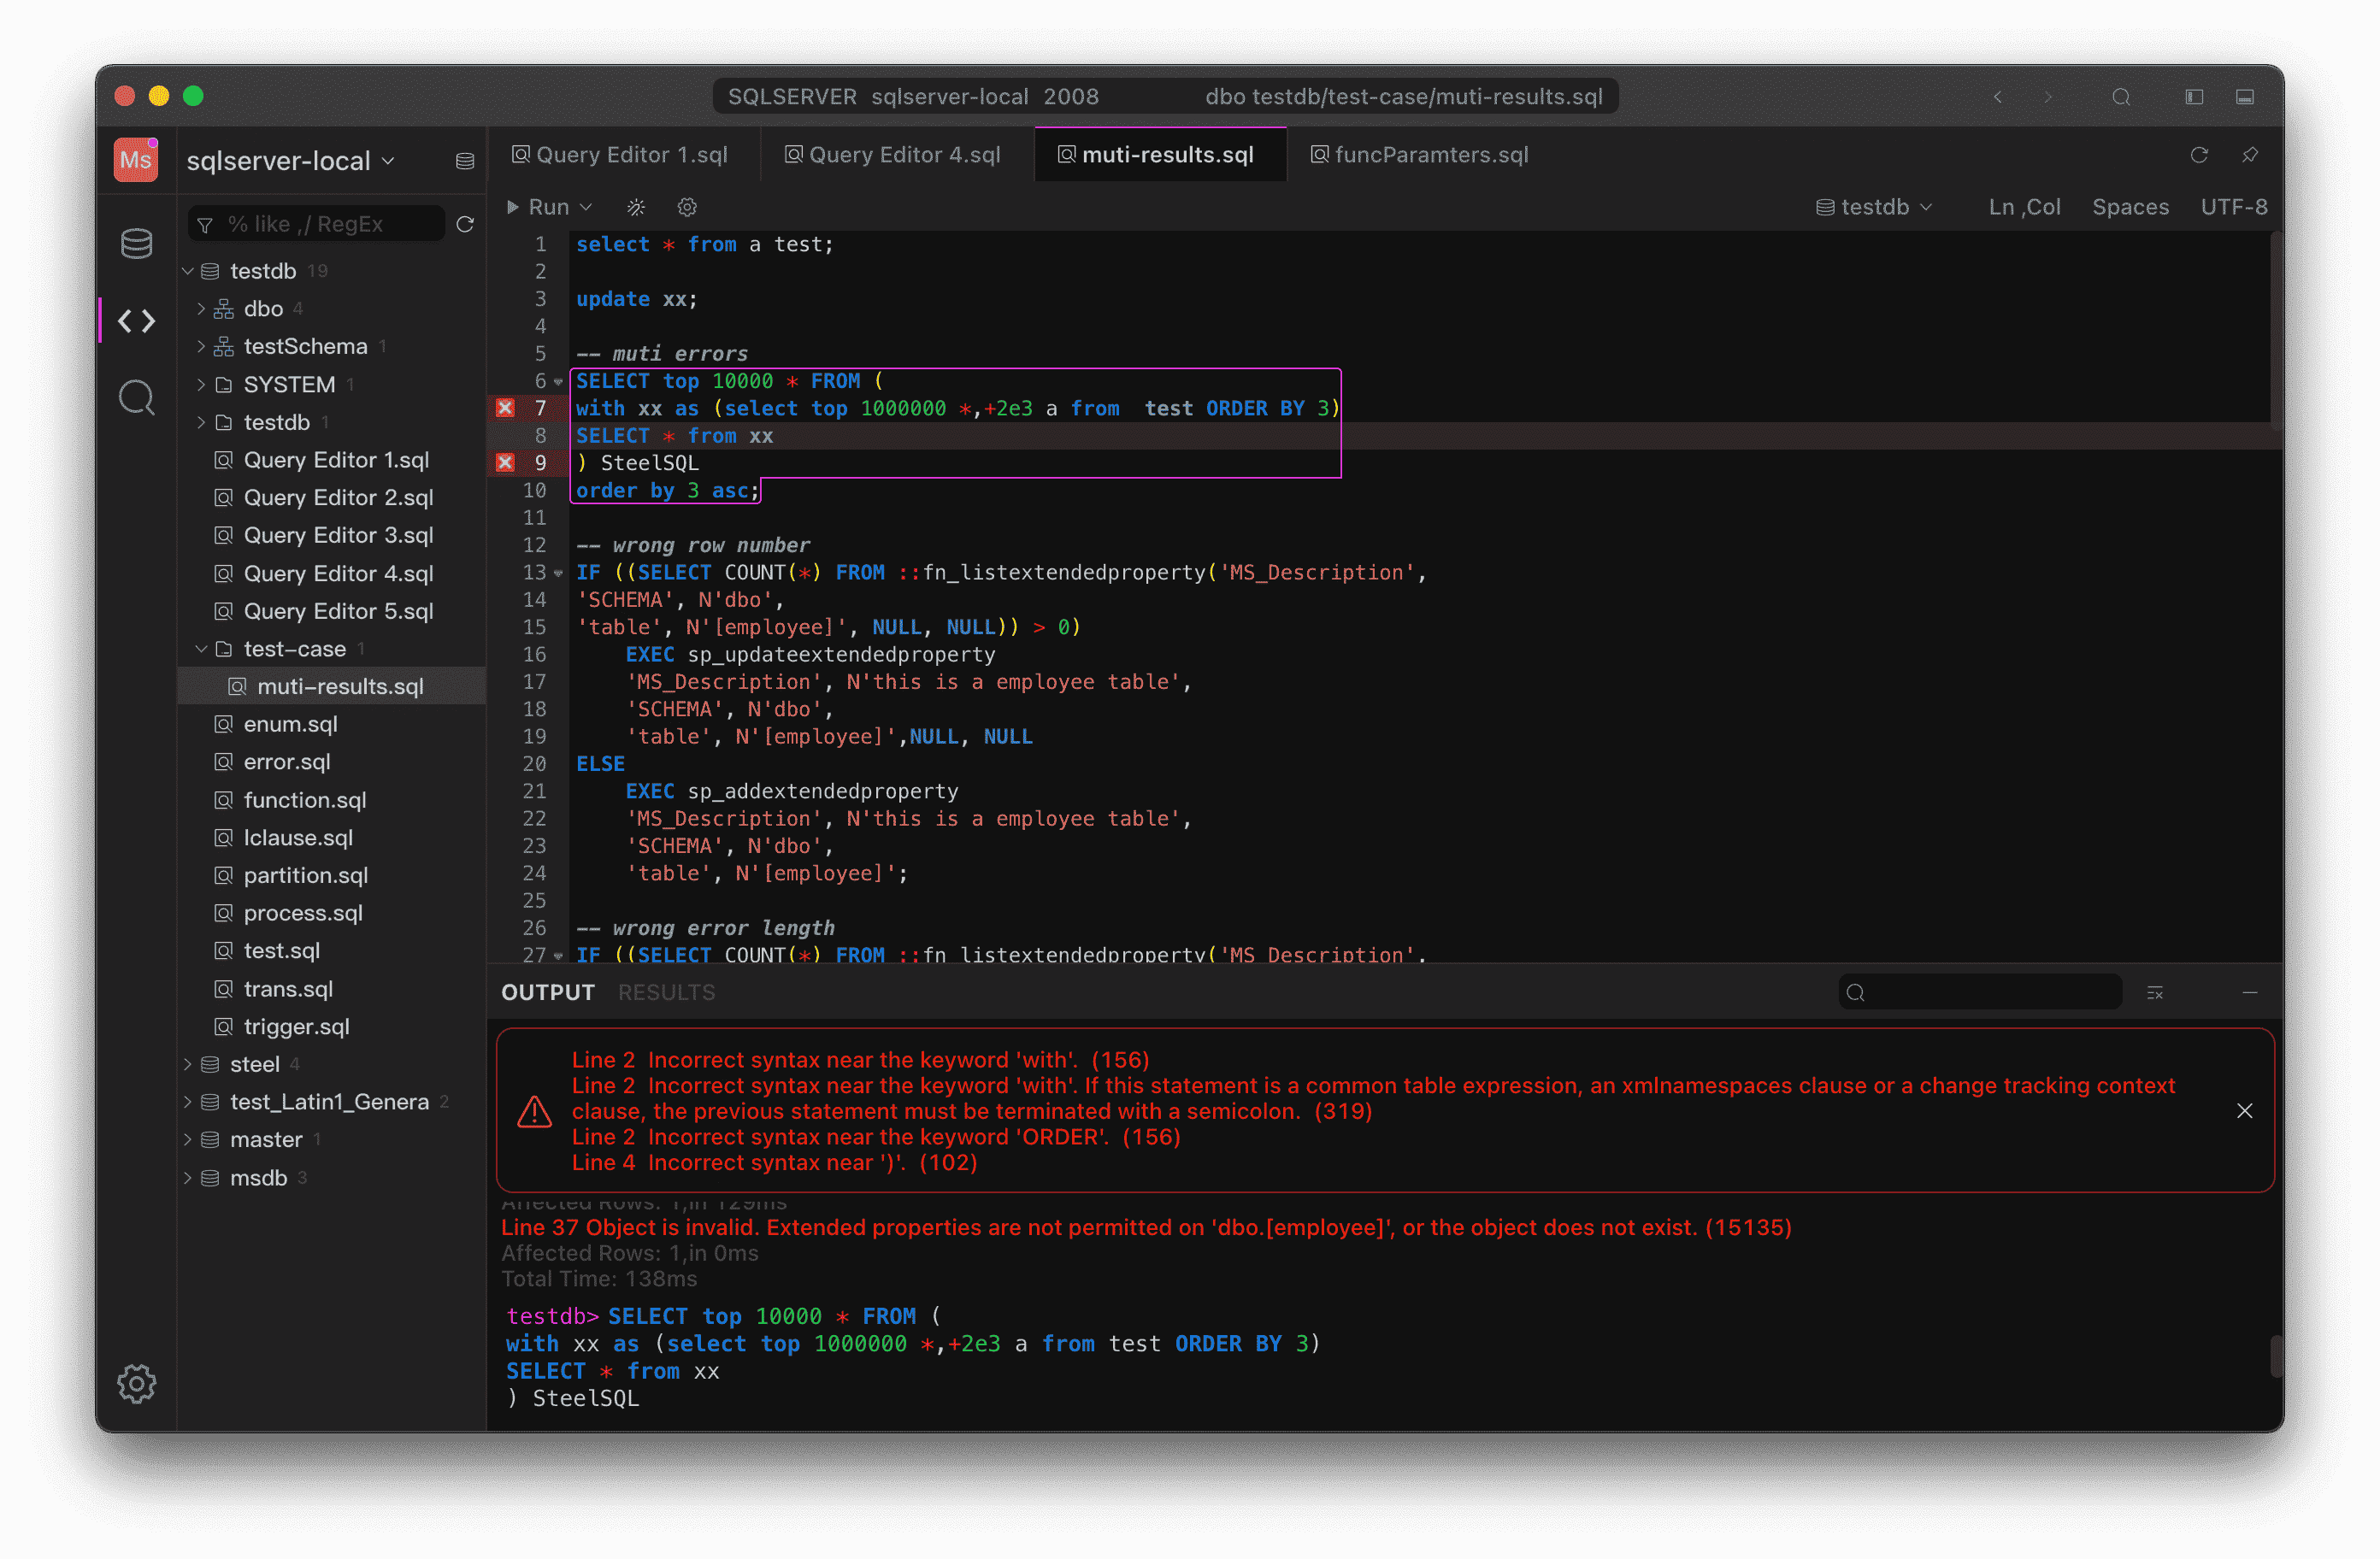Switch to code view via the angle-brackets icon
Viewport: 2380px width, 1559px height.
pyautogui.click(x=136, y=321)
